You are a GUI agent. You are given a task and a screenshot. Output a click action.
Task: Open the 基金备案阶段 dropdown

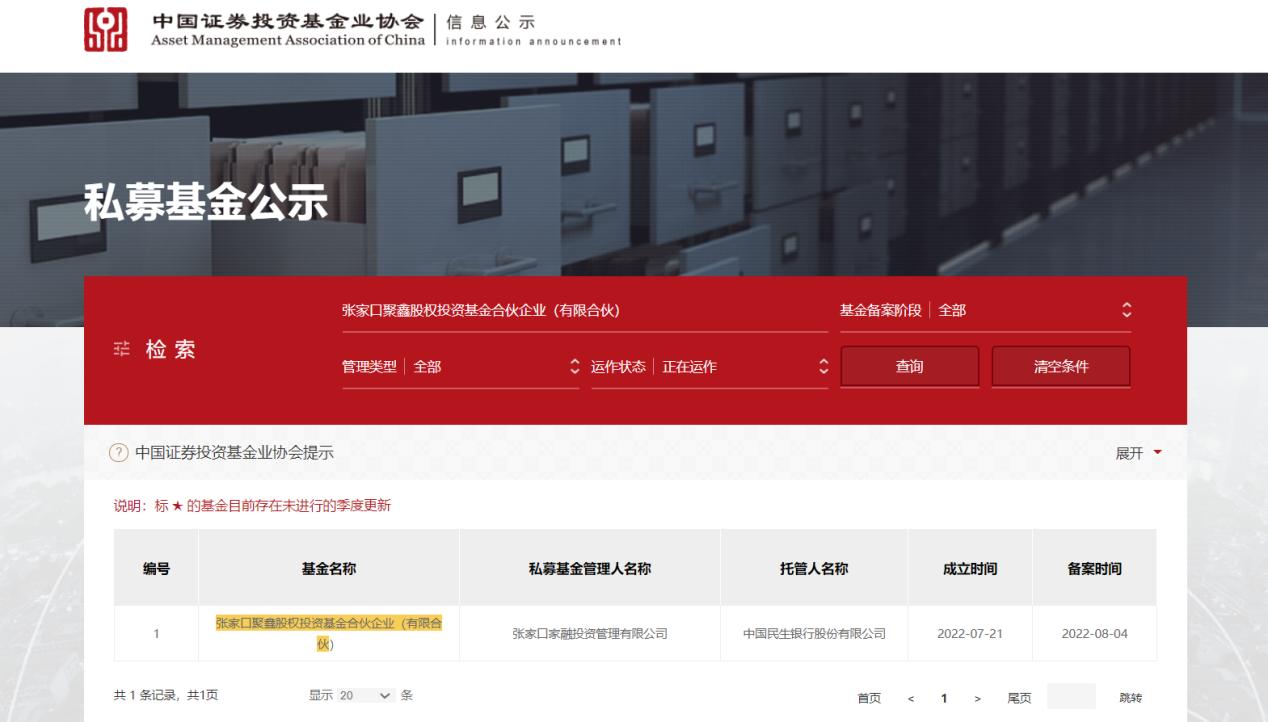click(985, 311)
